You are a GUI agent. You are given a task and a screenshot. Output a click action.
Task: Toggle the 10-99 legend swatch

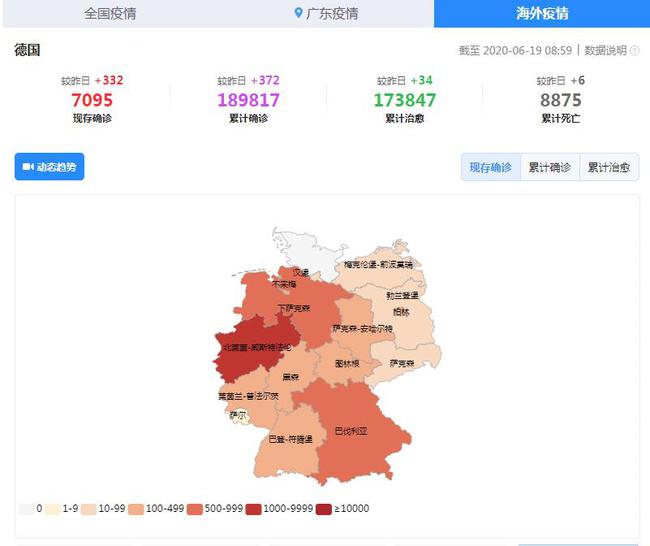pyautogui.click(x=89, y=509)
